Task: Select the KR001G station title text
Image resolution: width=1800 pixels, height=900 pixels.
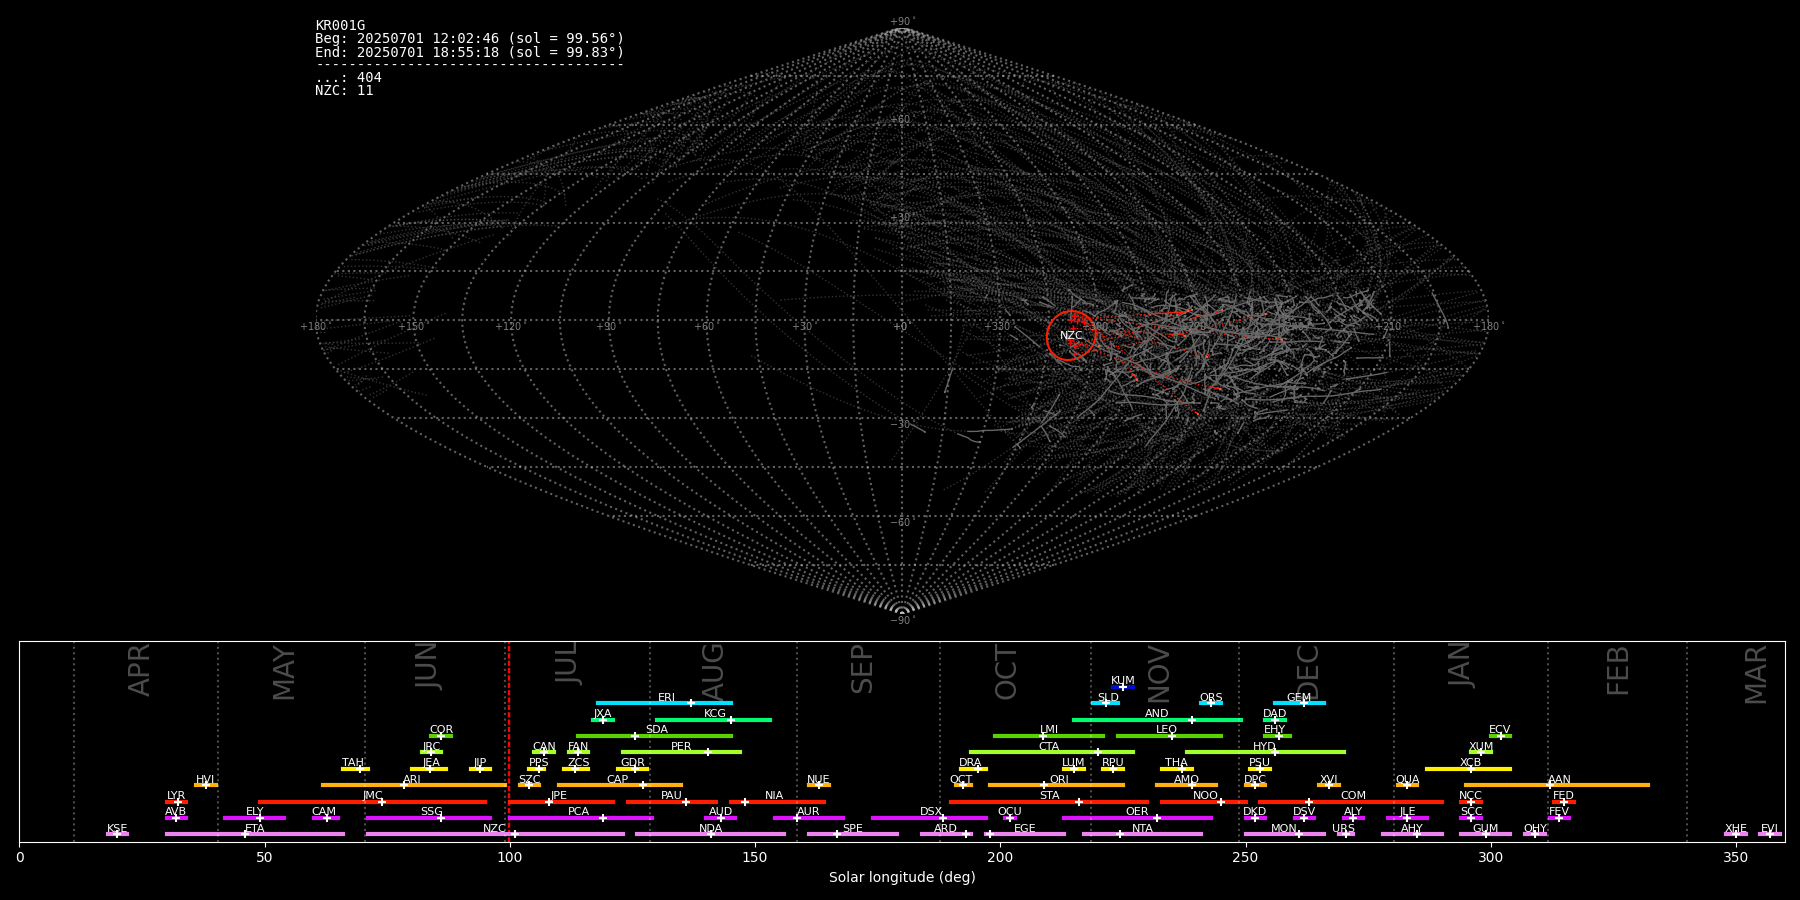Action: click(340, 26)
